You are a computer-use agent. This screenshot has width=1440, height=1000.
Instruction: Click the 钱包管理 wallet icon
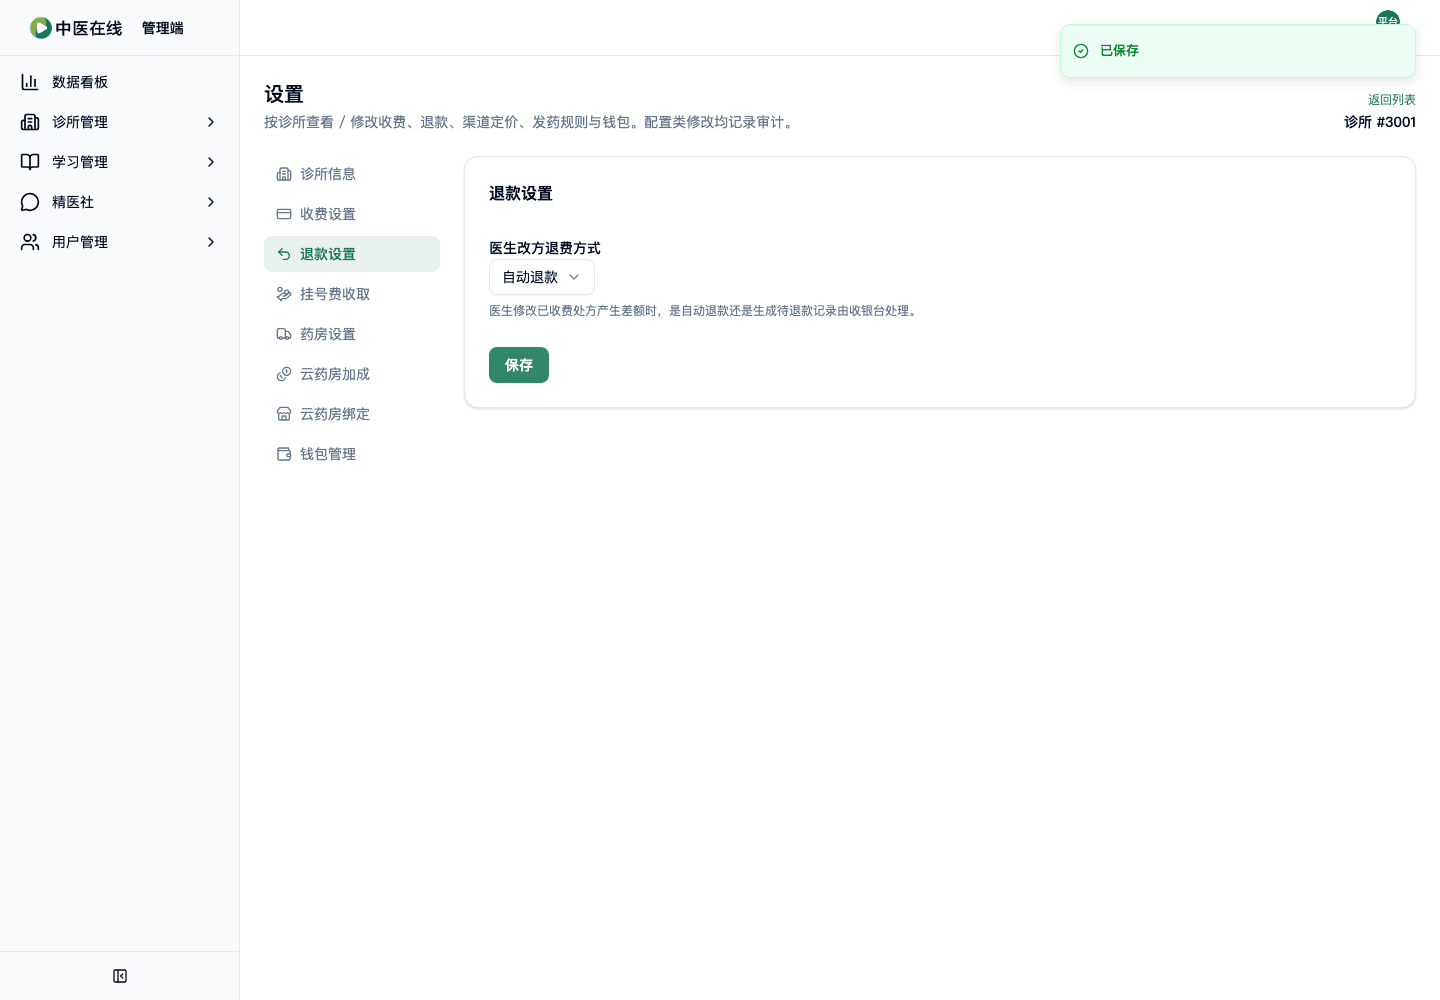pyautogui.click(x=284, y=454)
